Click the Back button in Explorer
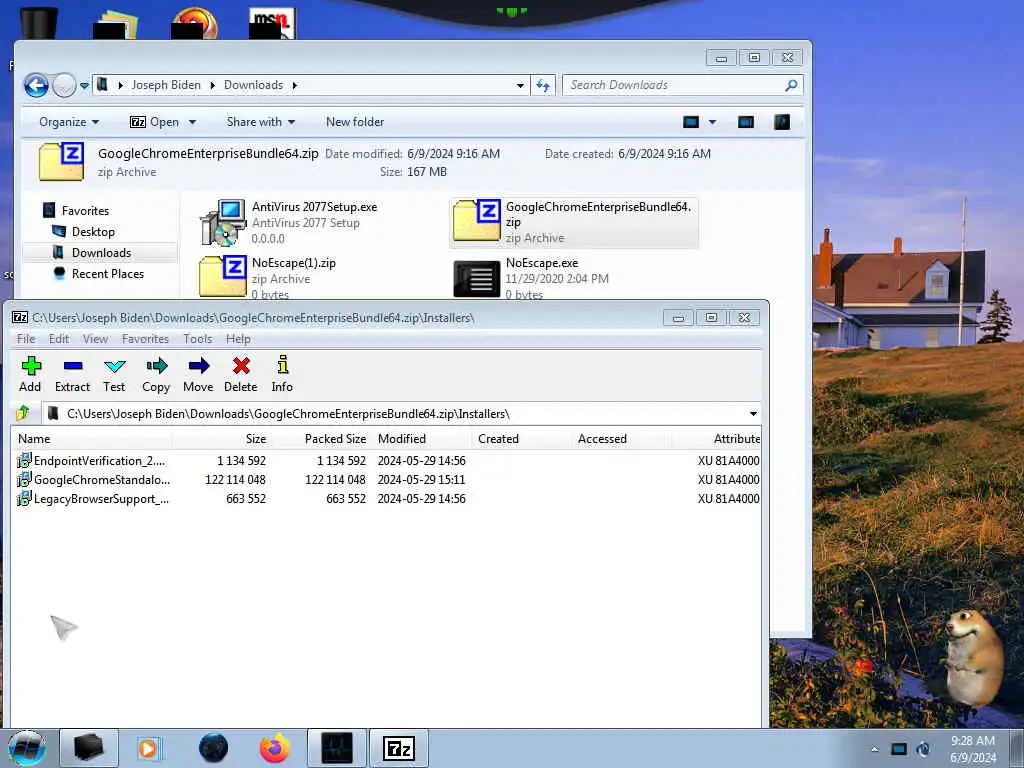This screenshot has width=1024, height=768. 37,85
